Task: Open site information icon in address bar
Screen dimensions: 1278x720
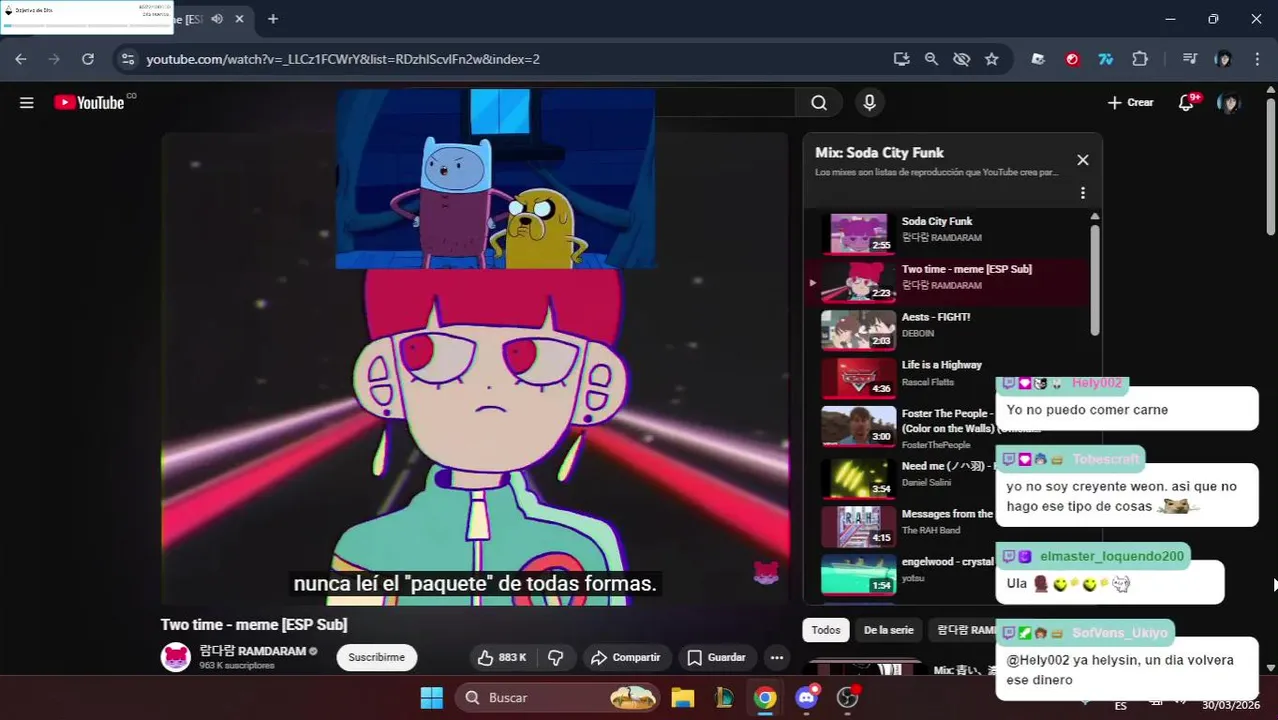Action: [x=127, y=59]
